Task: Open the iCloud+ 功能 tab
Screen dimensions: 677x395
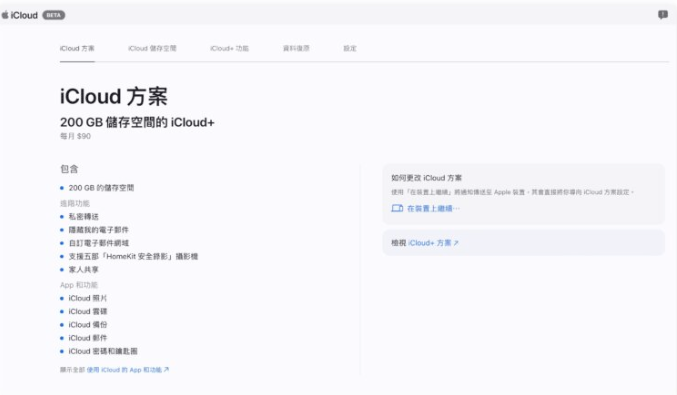Action: 229,48
